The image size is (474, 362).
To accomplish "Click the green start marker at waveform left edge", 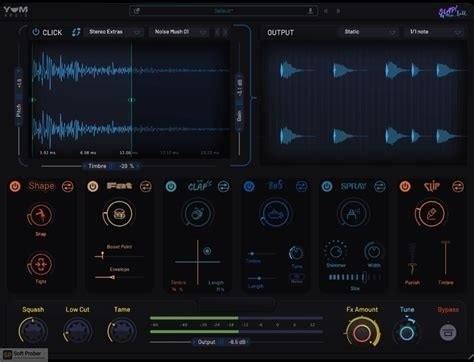I will point(33,100).
